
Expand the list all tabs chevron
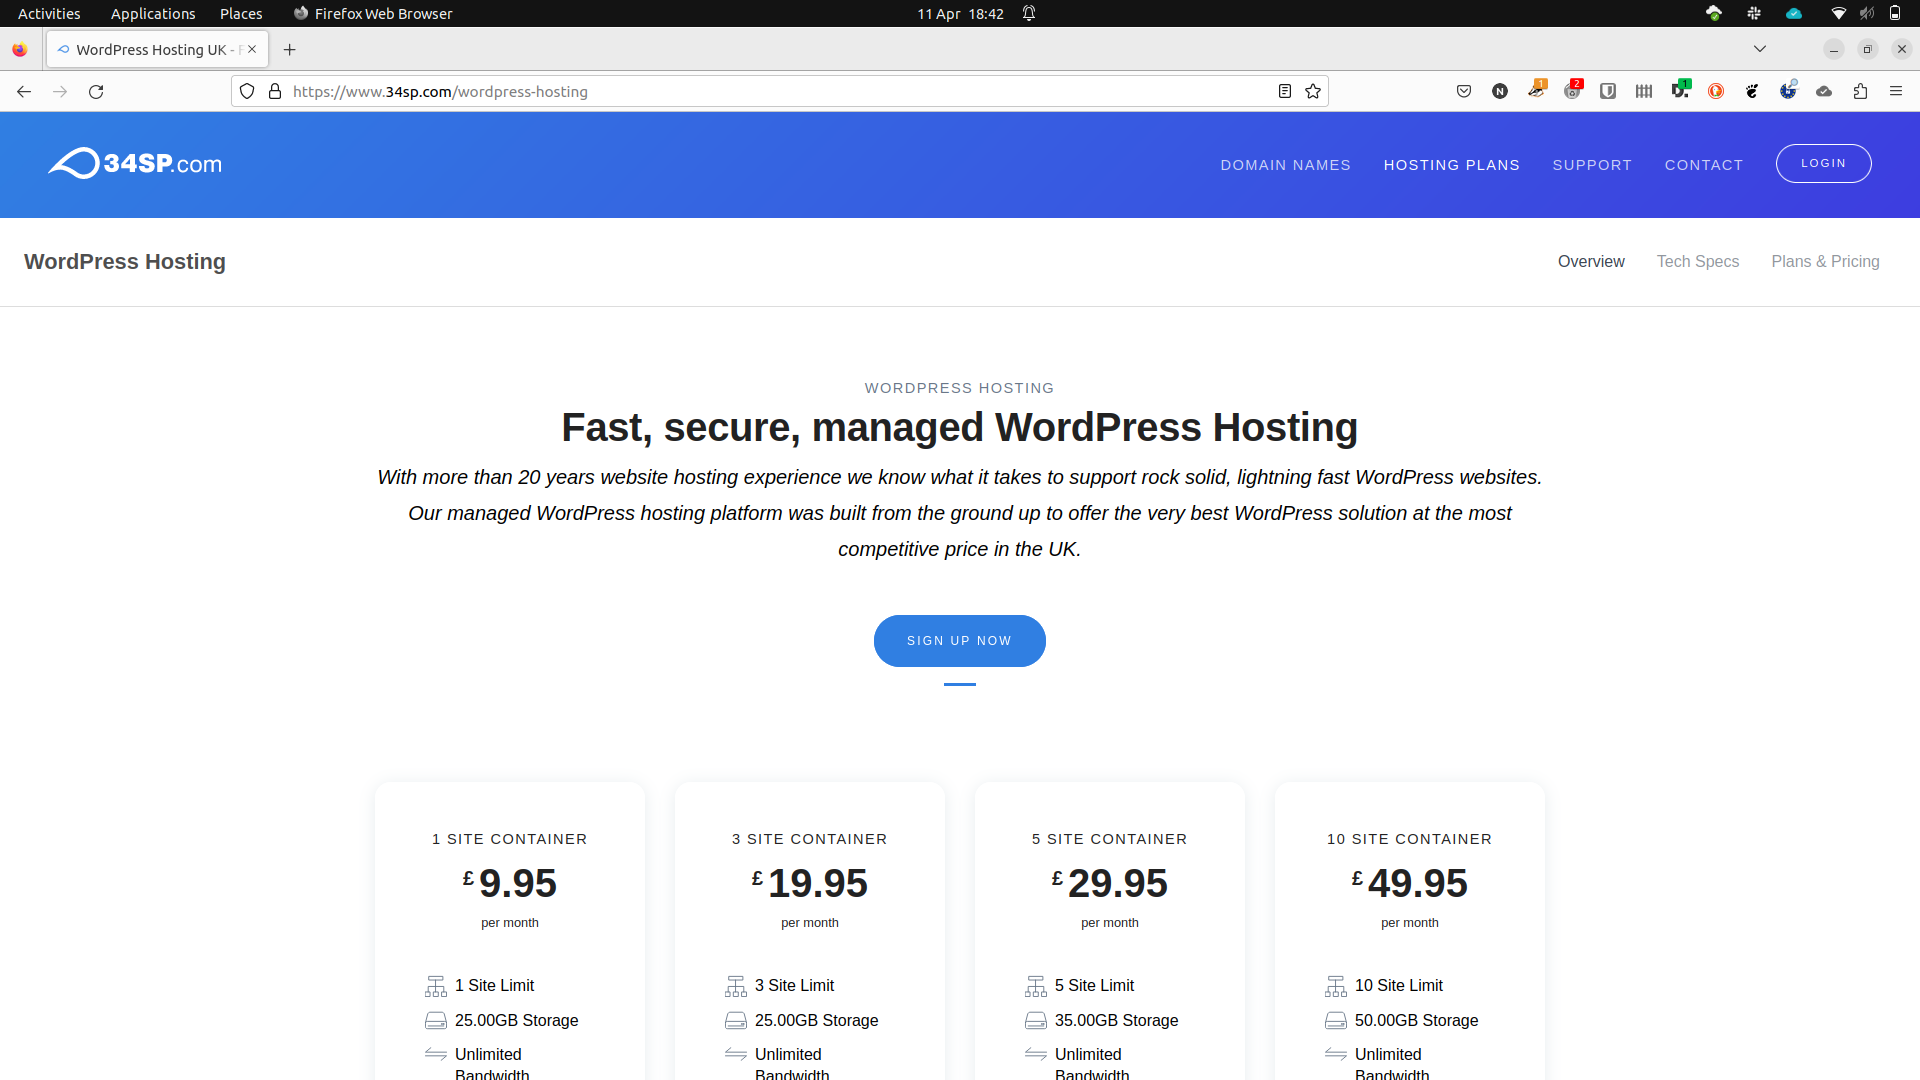(x=1760, y=49)
